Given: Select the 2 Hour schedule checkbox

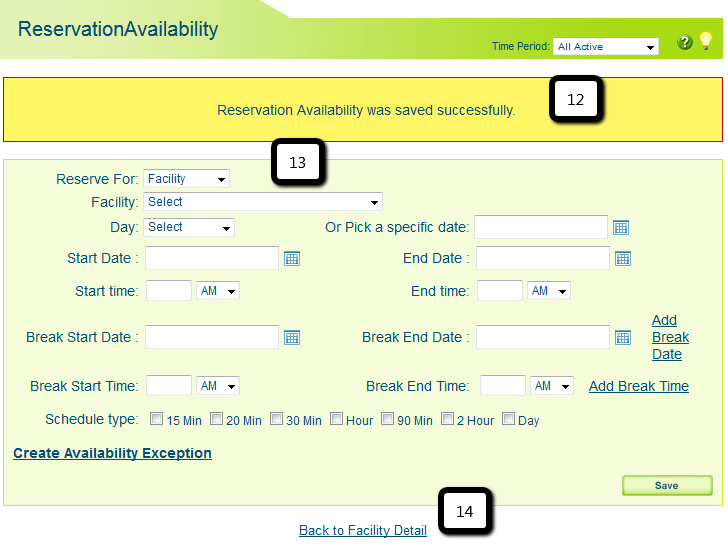Looking at the screenshot, I should 447,419.
